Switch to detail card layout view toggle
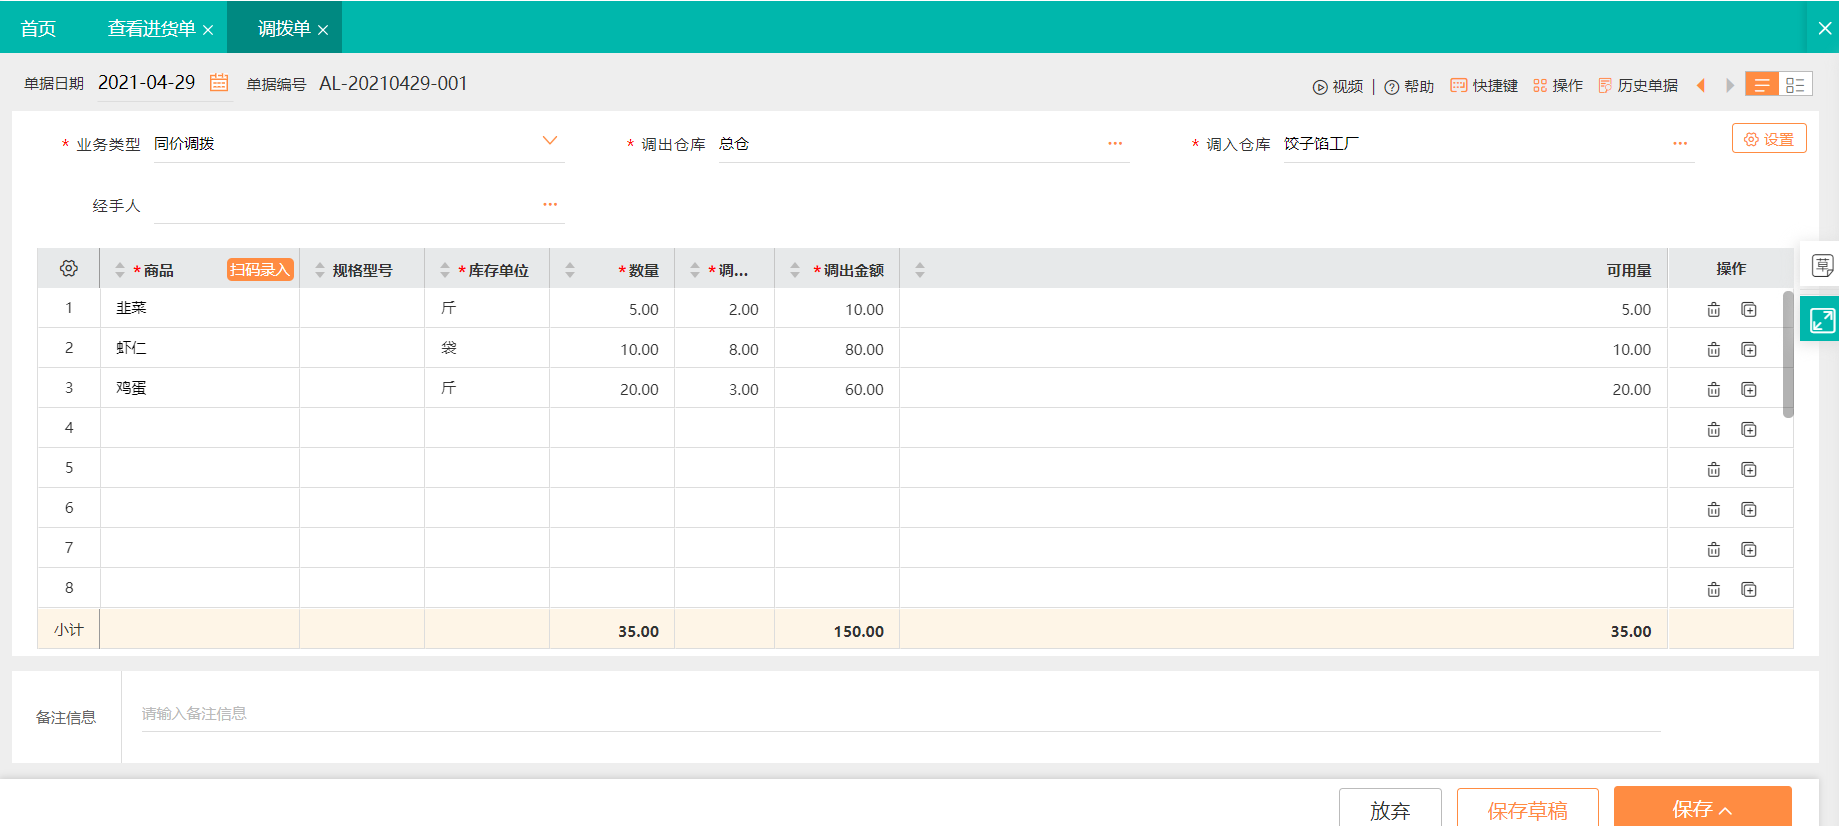This screenshot has width=1839, height=826. click(1795, 85)
